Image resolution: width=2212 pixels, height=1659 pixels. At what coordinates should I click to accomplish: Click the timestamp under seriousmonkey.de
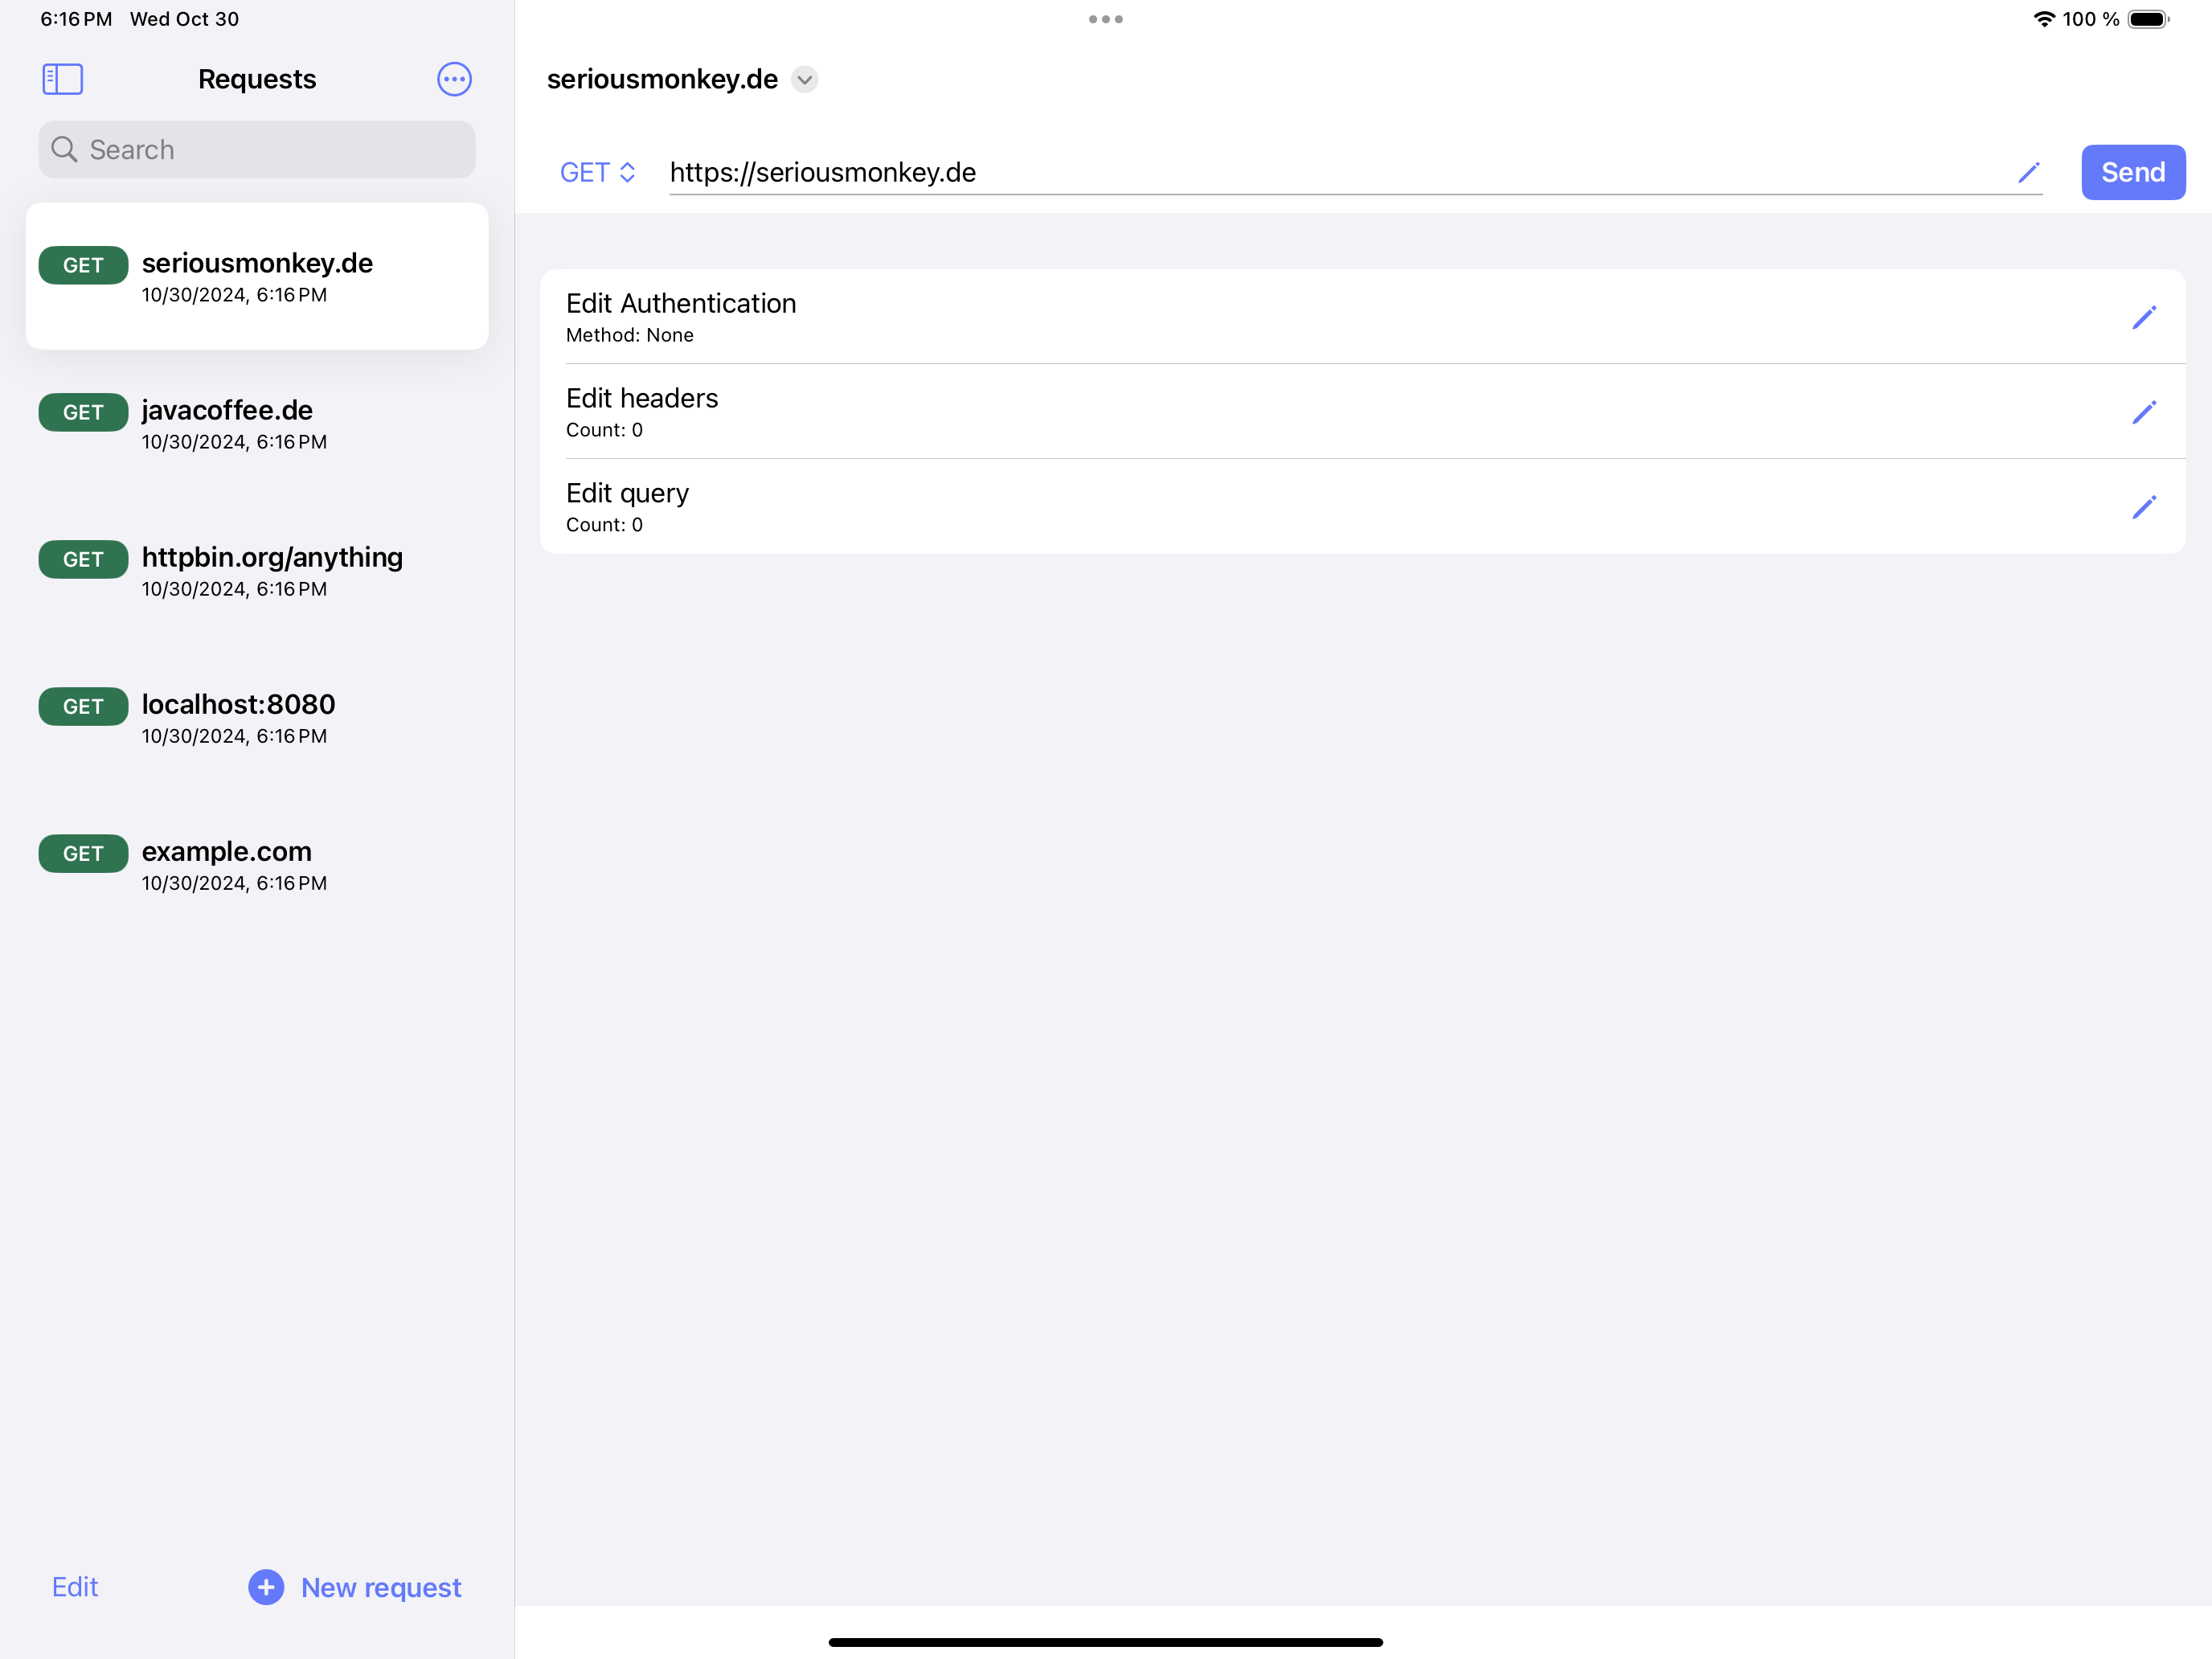234,295
